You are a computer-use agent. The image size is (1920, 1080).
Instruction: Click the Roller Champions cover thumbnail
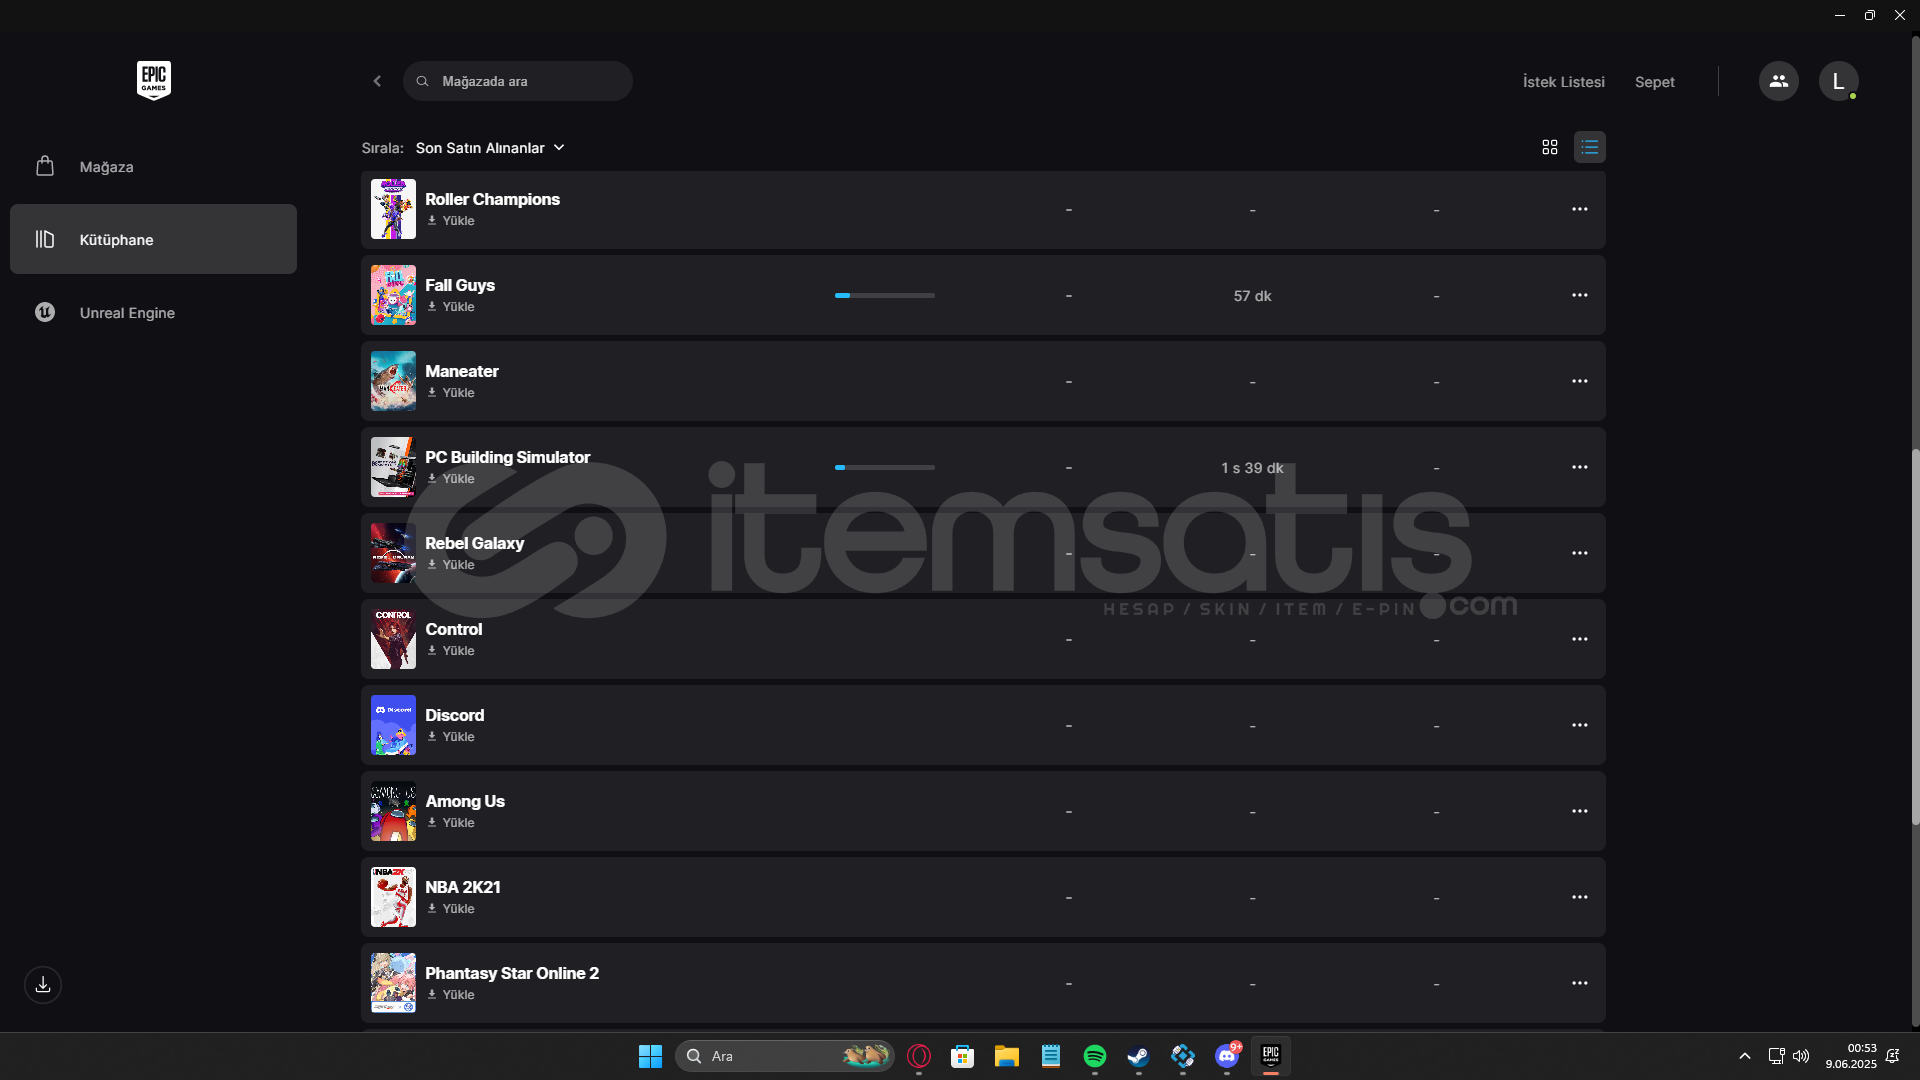pos(393,209)
